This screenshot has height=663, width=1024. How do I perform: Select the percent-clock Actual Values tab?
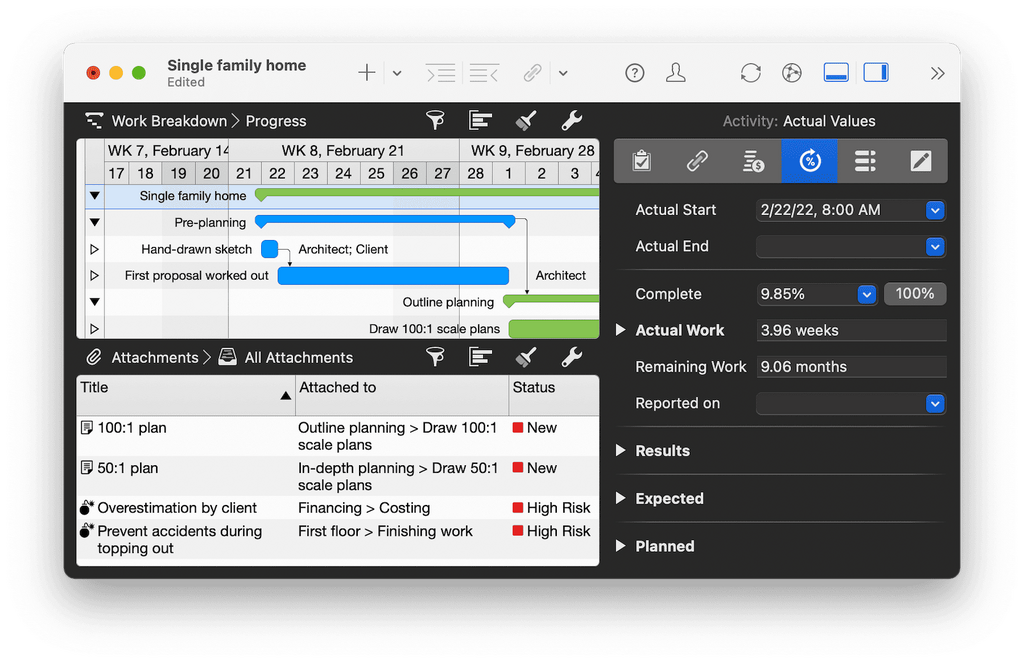[x=808, y=160]
